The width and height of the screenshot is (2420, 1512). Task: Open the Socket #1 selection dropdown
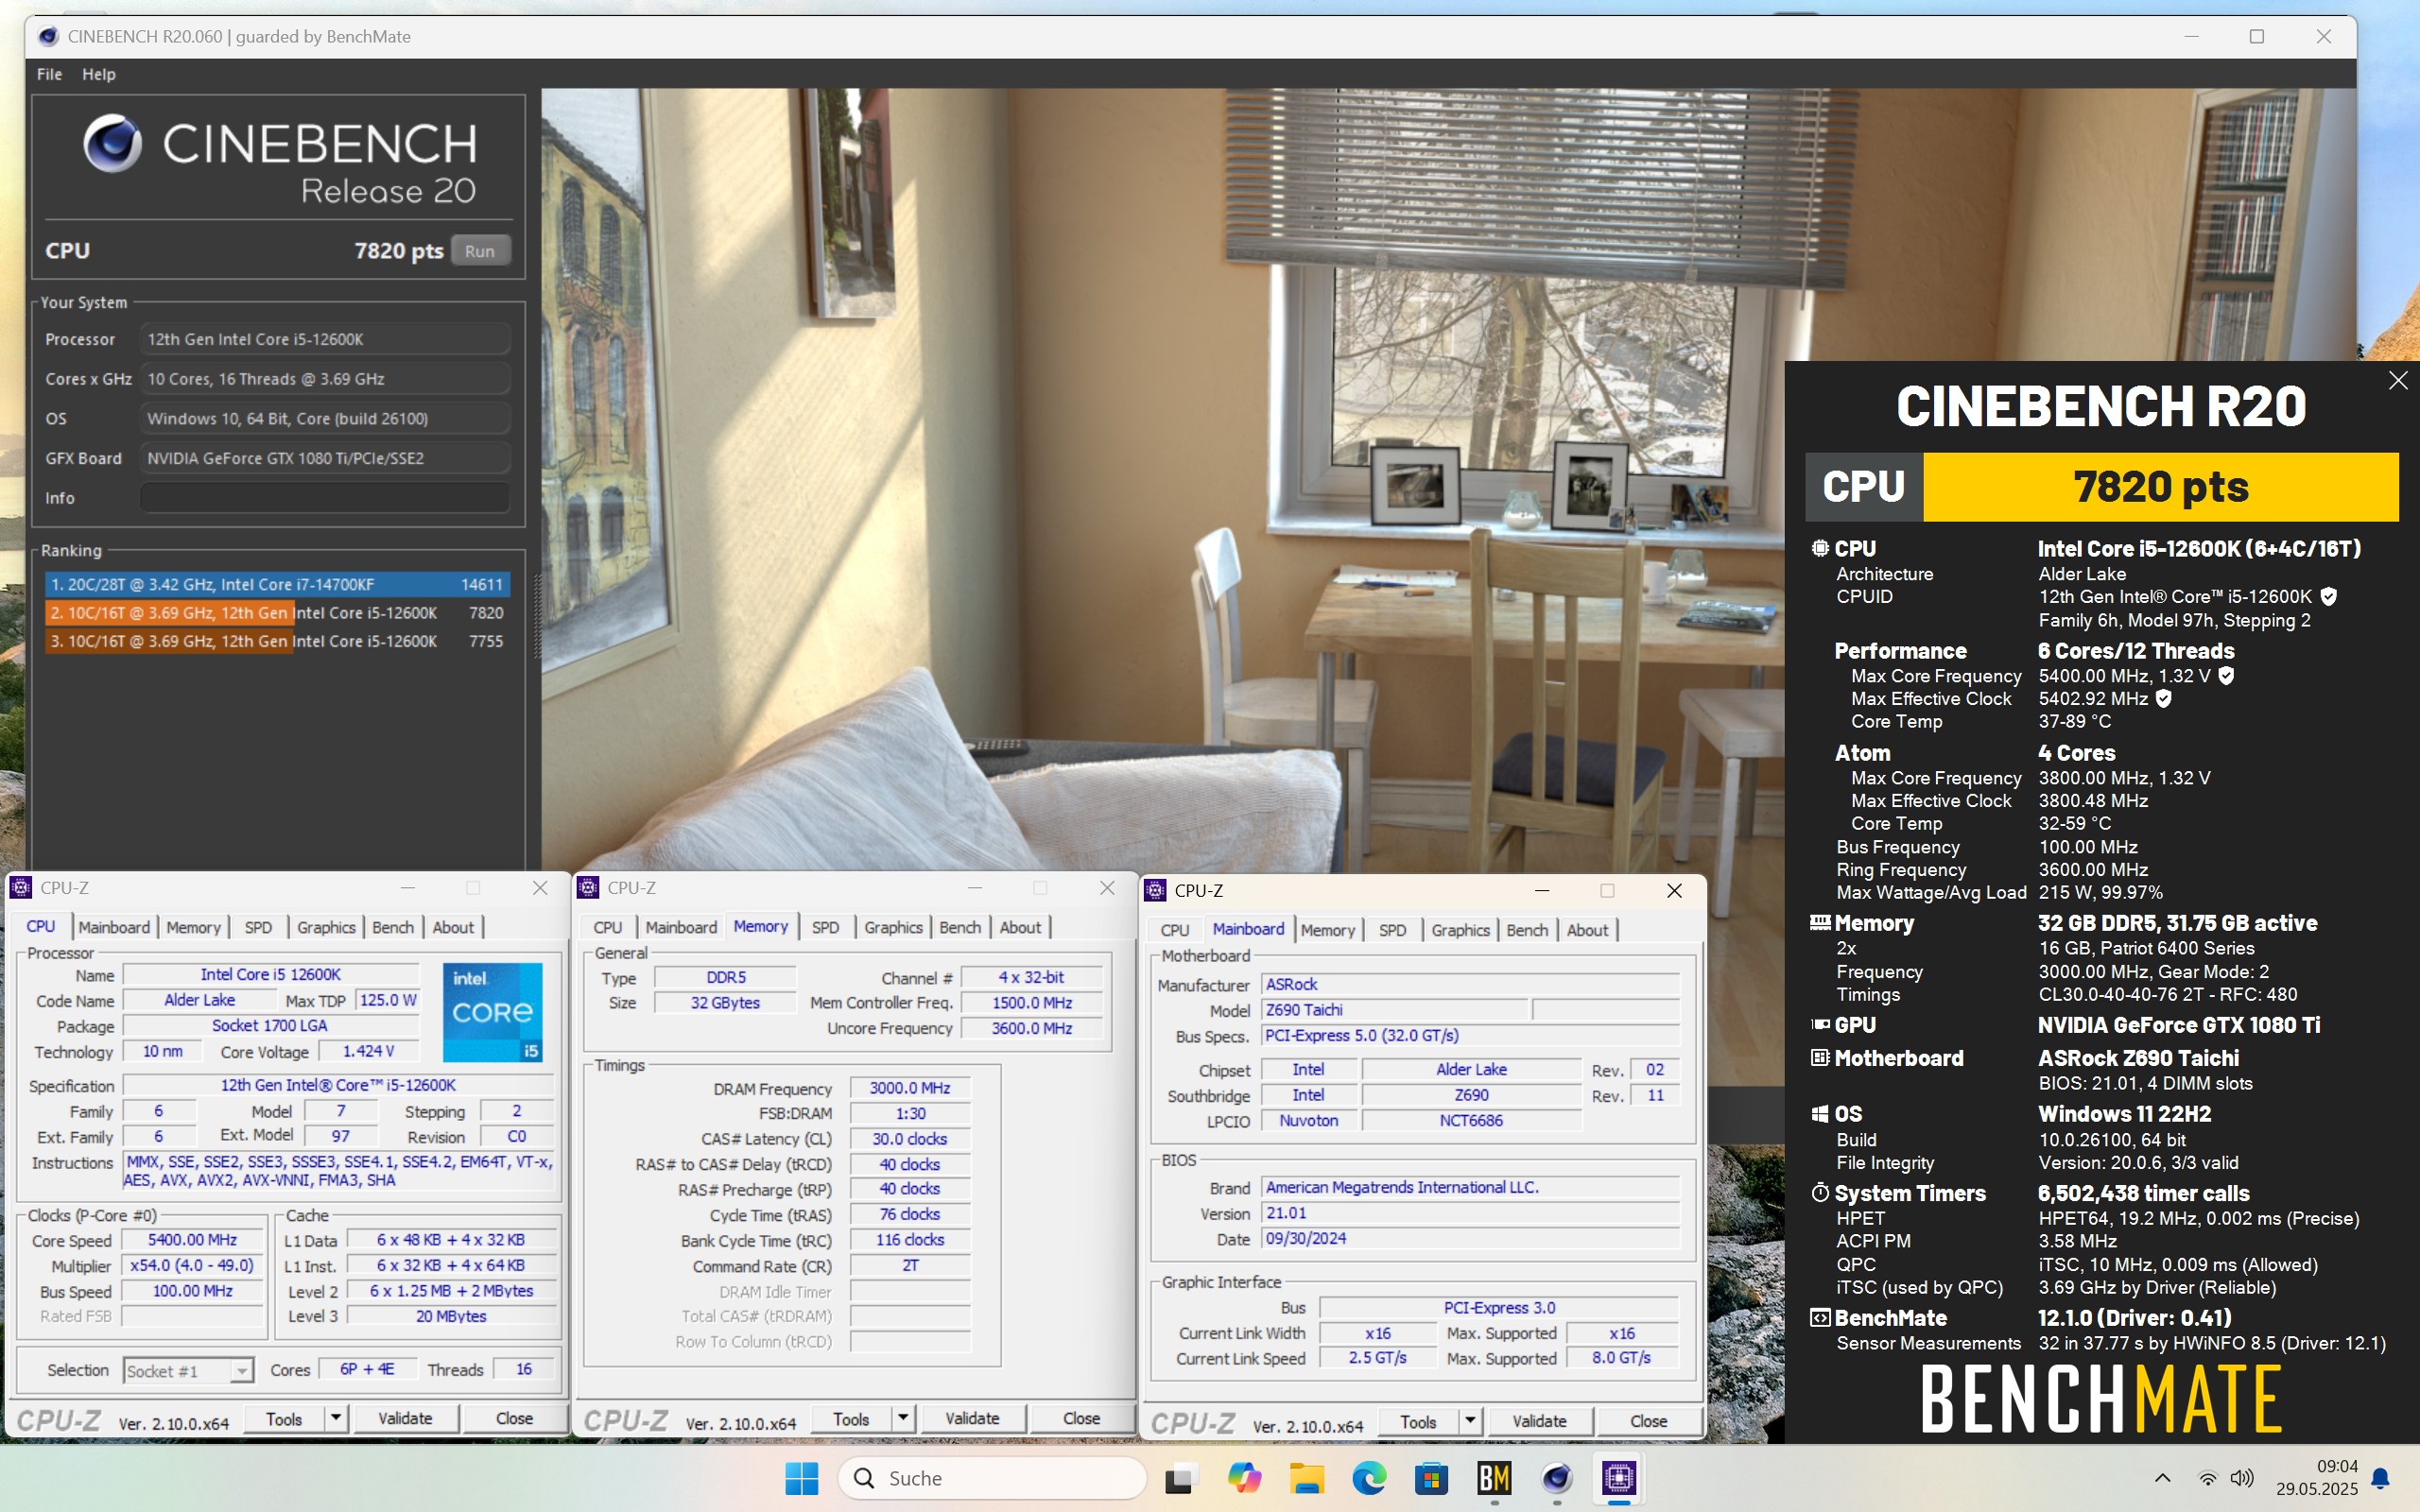pos(188,1371)
